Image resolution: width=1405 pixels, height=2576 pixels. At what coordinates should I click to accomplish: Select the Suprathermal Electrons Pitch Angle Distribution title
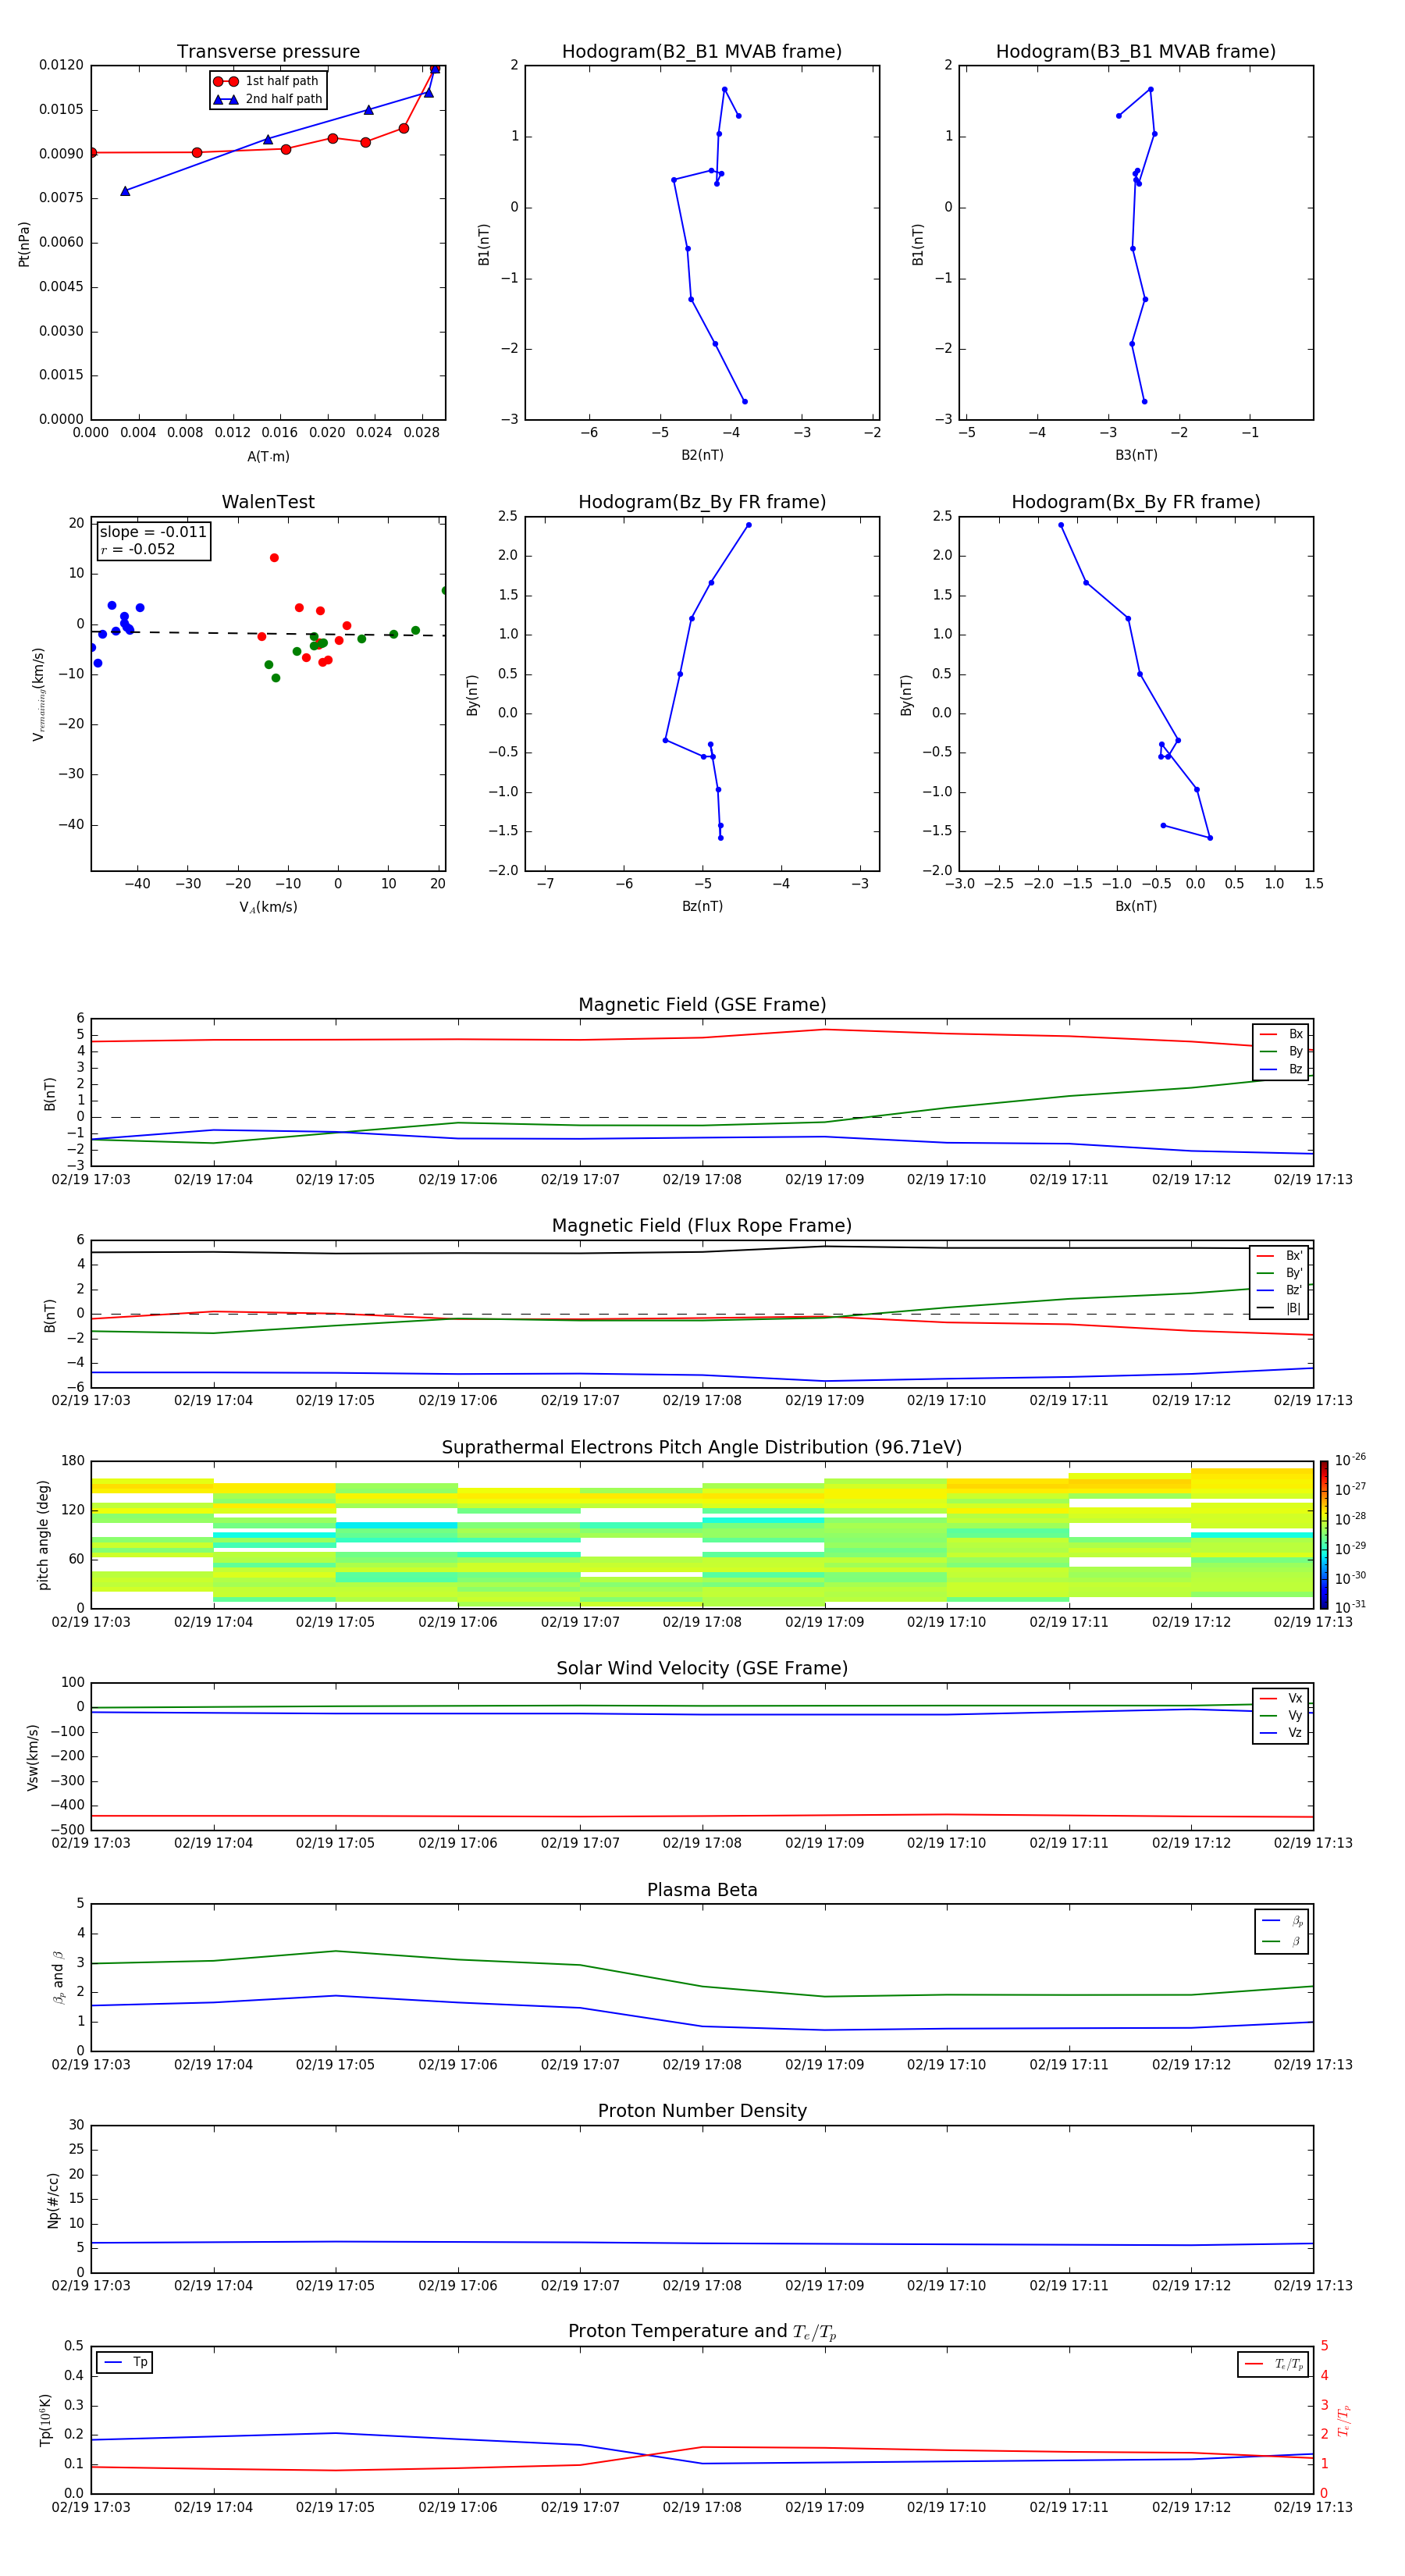(x=702, y=1448)
